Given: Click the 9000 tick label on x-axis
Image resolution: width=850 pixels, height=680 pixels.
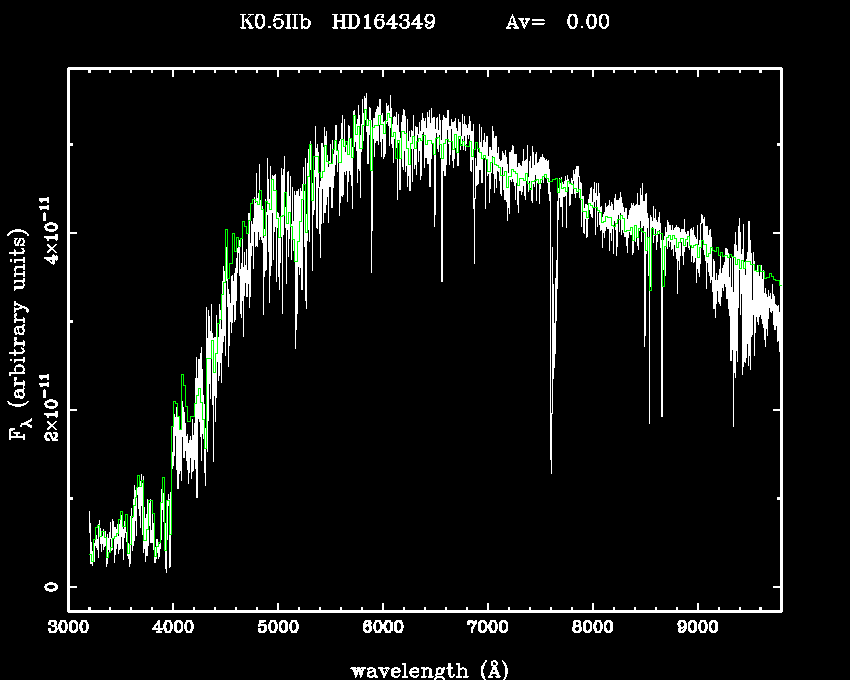Looking at the screenshot, I should coord(697,629).
